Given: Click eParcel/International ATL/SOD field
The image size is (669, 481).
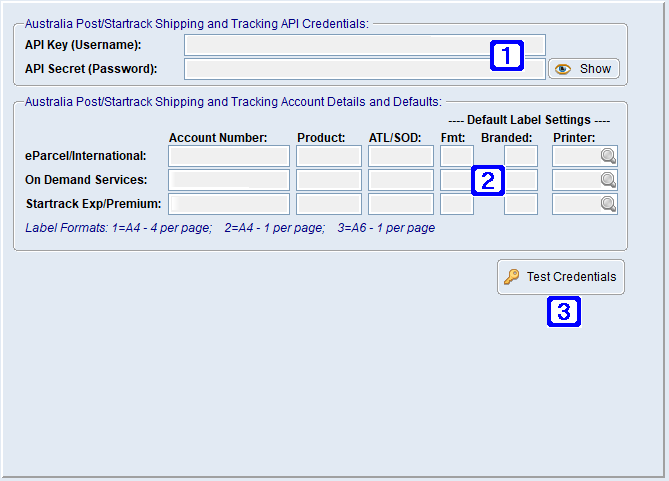Looking at the screenshot, I should coord(401,156).
